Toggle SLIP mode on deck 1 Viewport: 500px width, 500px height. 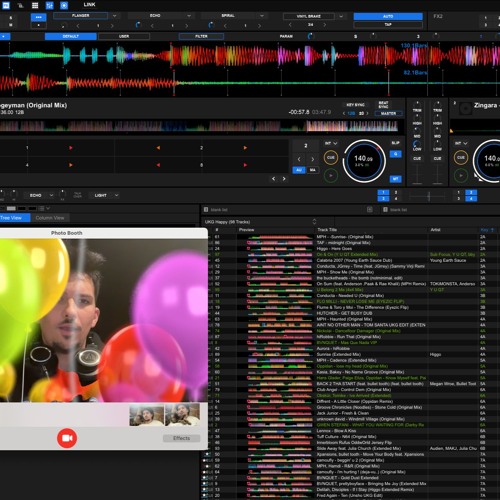click(395, 143)
